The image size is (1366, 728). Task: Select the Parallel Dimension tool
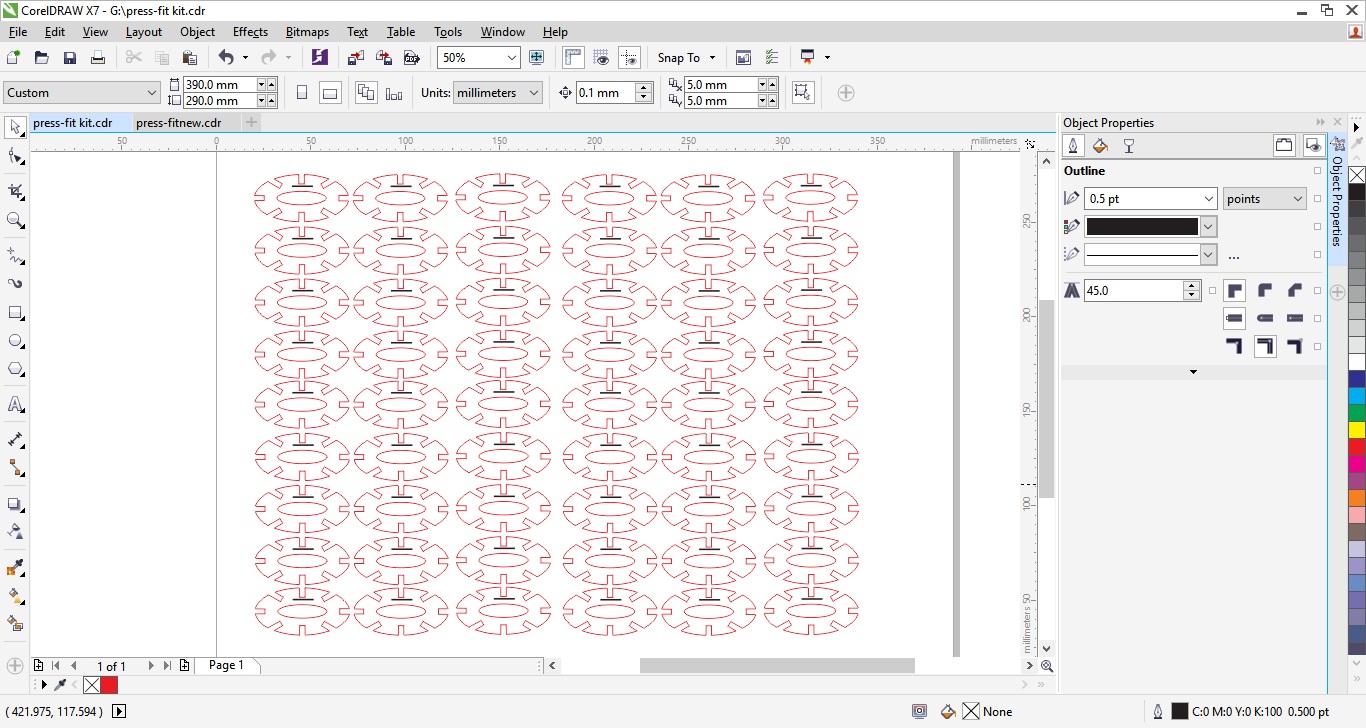tap(15, 439)
